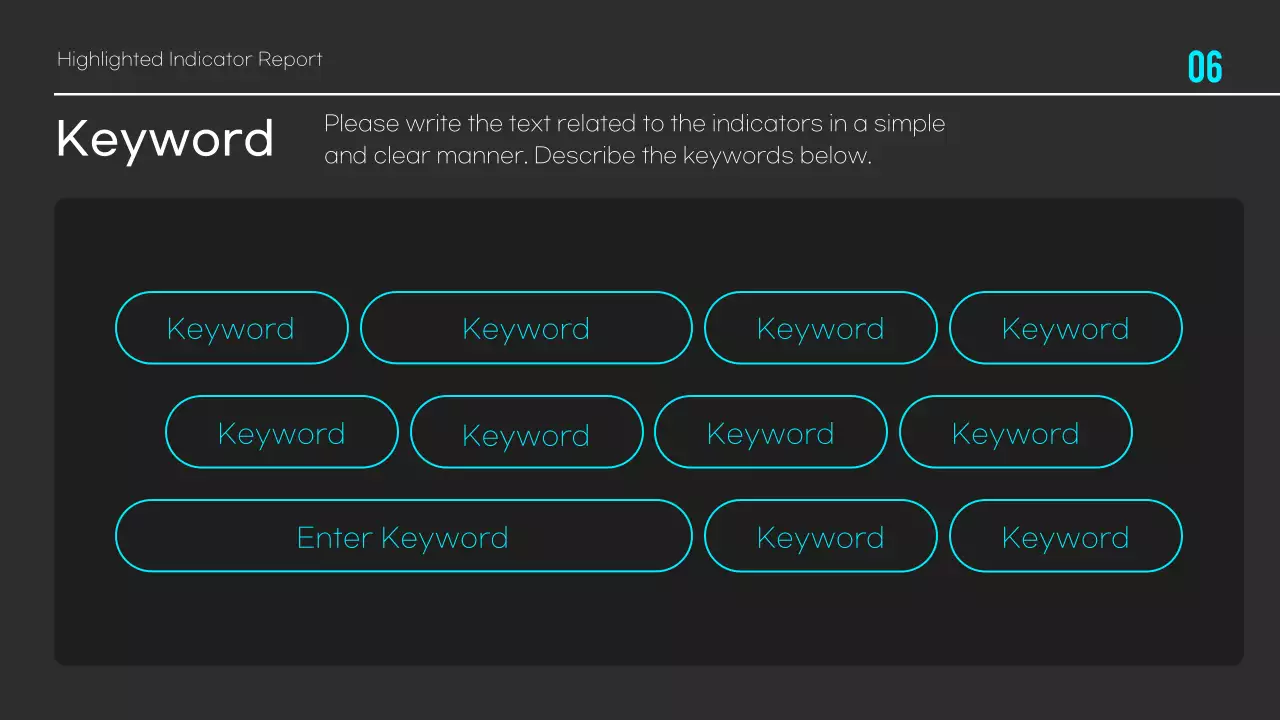Screen dimensions: 1280x720
Task: Click the Highlighted Indicator Report header text
Action: coord(189,60)
